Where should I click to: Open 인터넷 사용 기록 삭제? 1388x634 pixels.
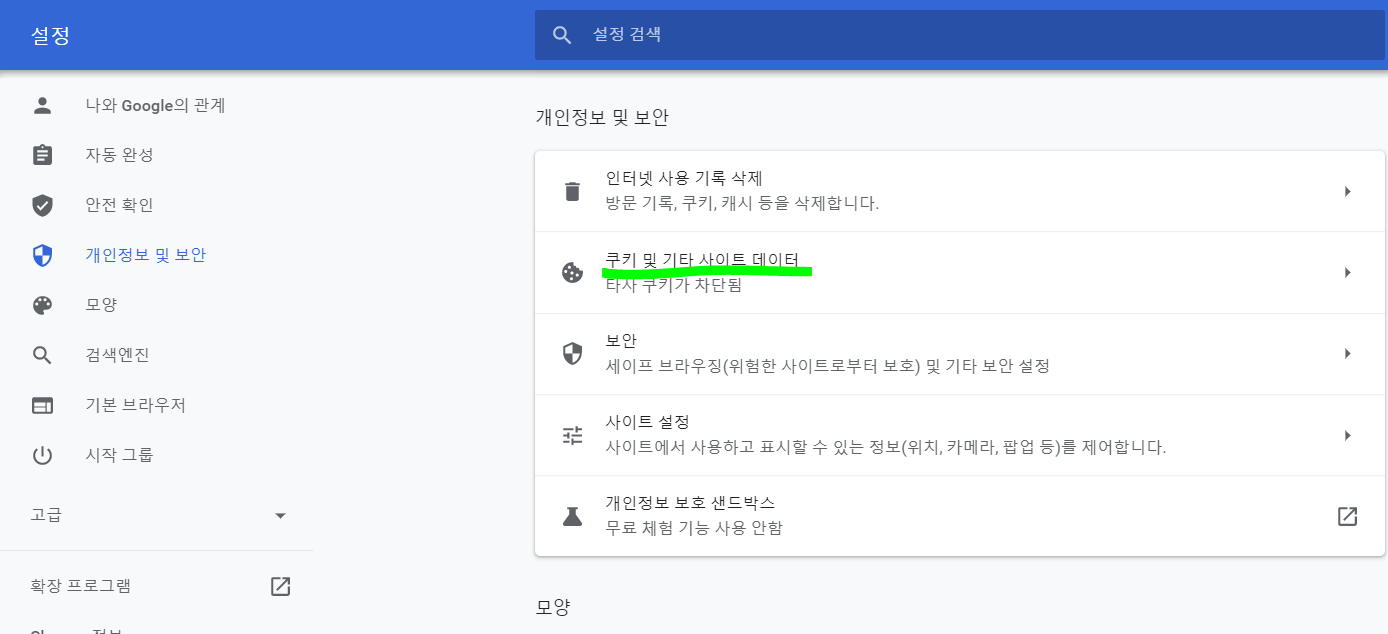point(960,191)
